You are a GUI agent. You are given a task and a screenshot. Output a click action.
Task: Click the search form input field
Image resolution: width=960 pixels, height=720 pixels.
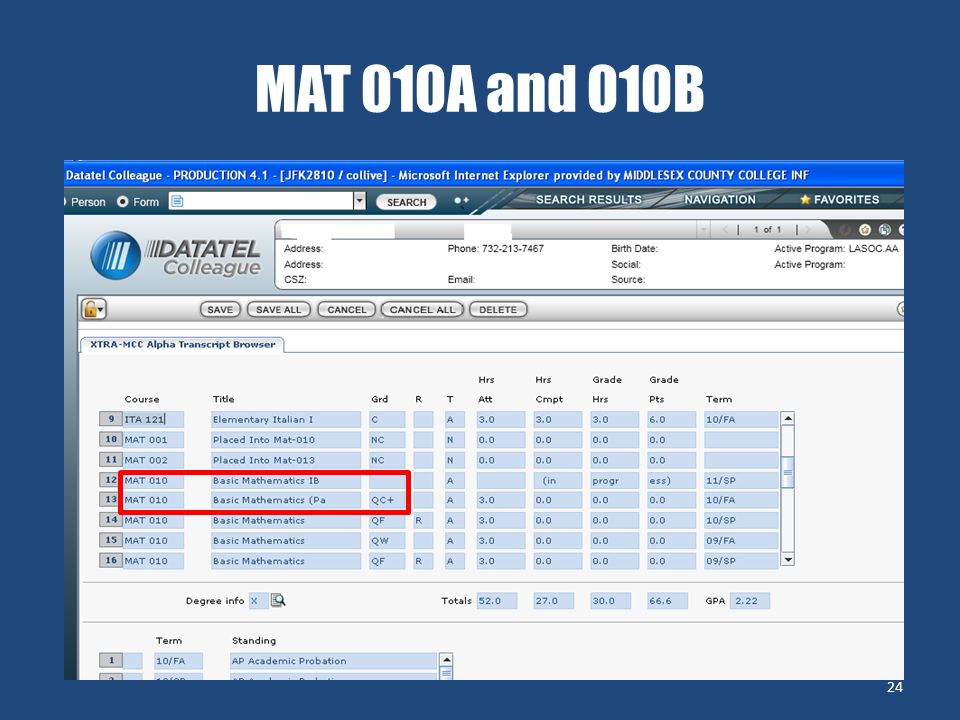[261, 201]
